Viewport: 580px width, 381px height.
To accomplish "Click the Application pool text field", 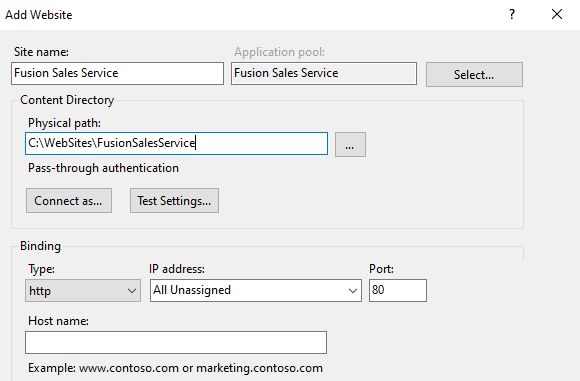I will [x=324, y=73].
